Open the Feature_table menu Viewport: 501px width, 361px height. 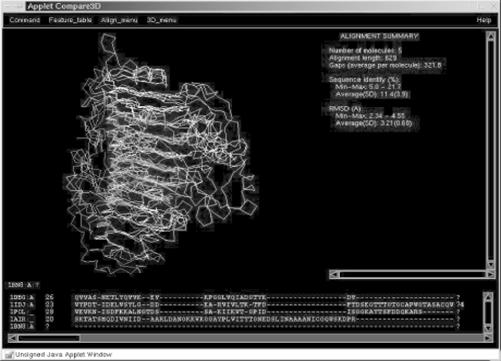pyautogui.click(x=70, y=20)
